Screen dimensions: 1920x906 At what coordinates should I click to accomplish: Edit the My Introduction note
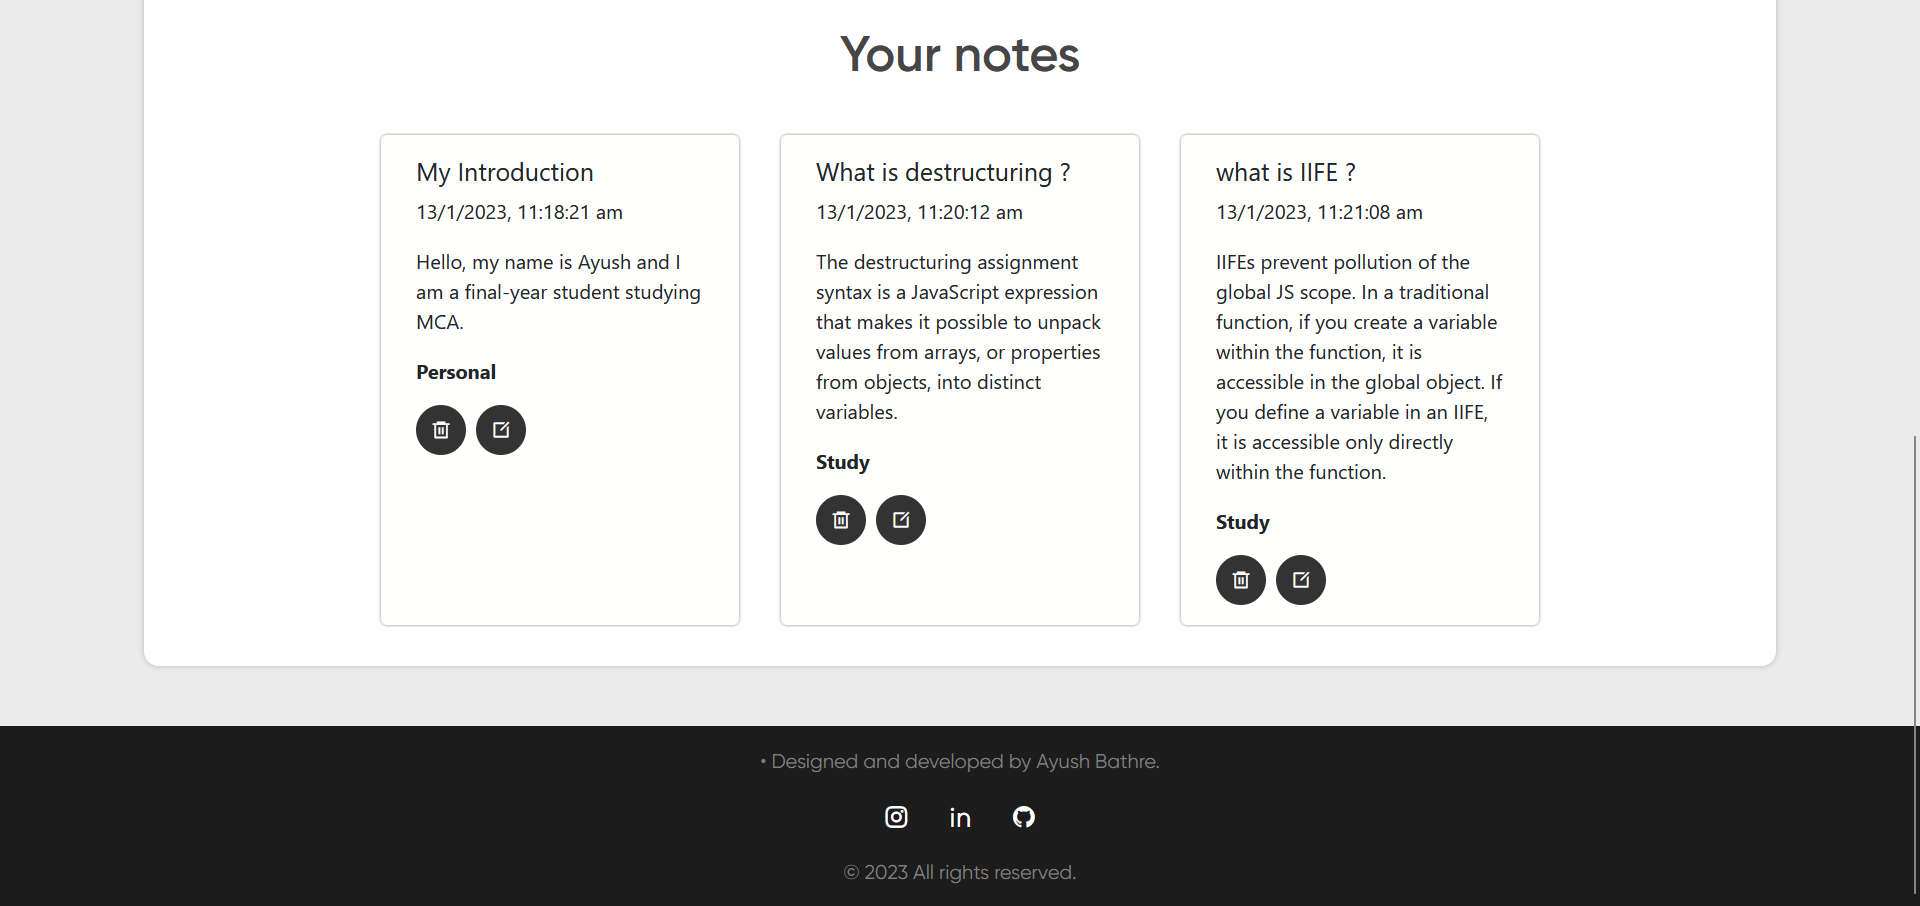tap(500, 429)
